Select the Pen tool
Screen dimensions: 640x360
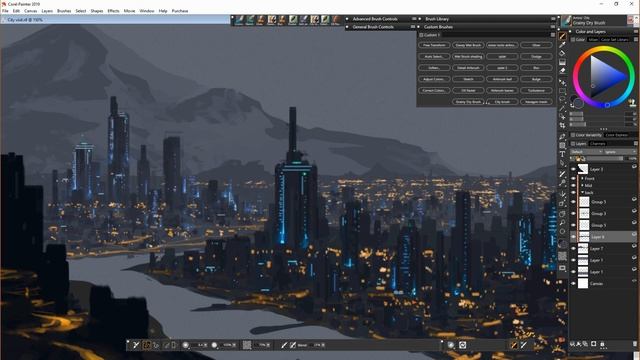tap(562, 137)
